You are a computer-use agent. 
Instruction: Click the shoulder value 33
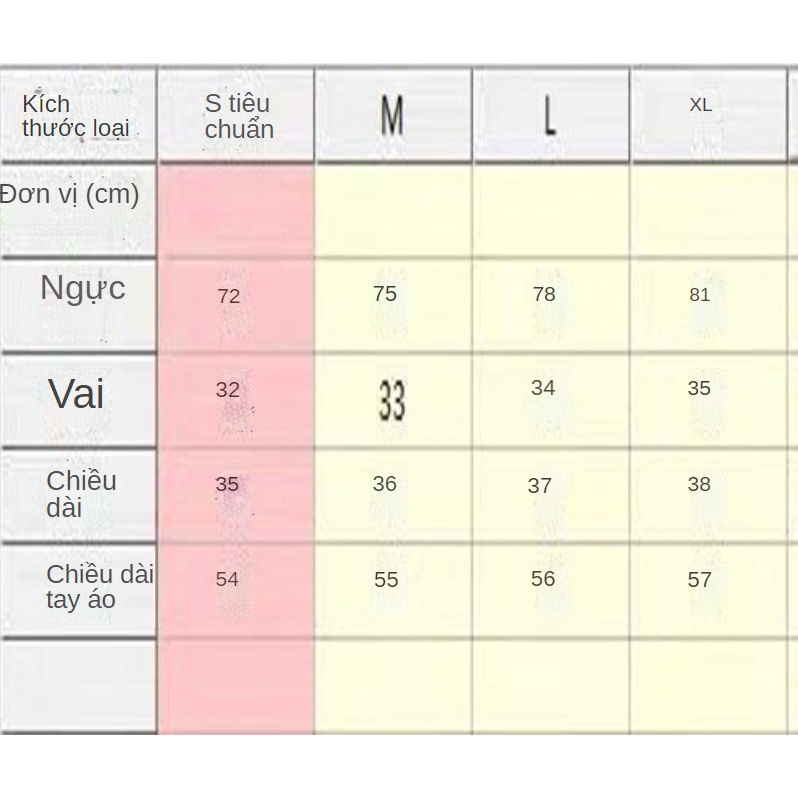[392, 401]
